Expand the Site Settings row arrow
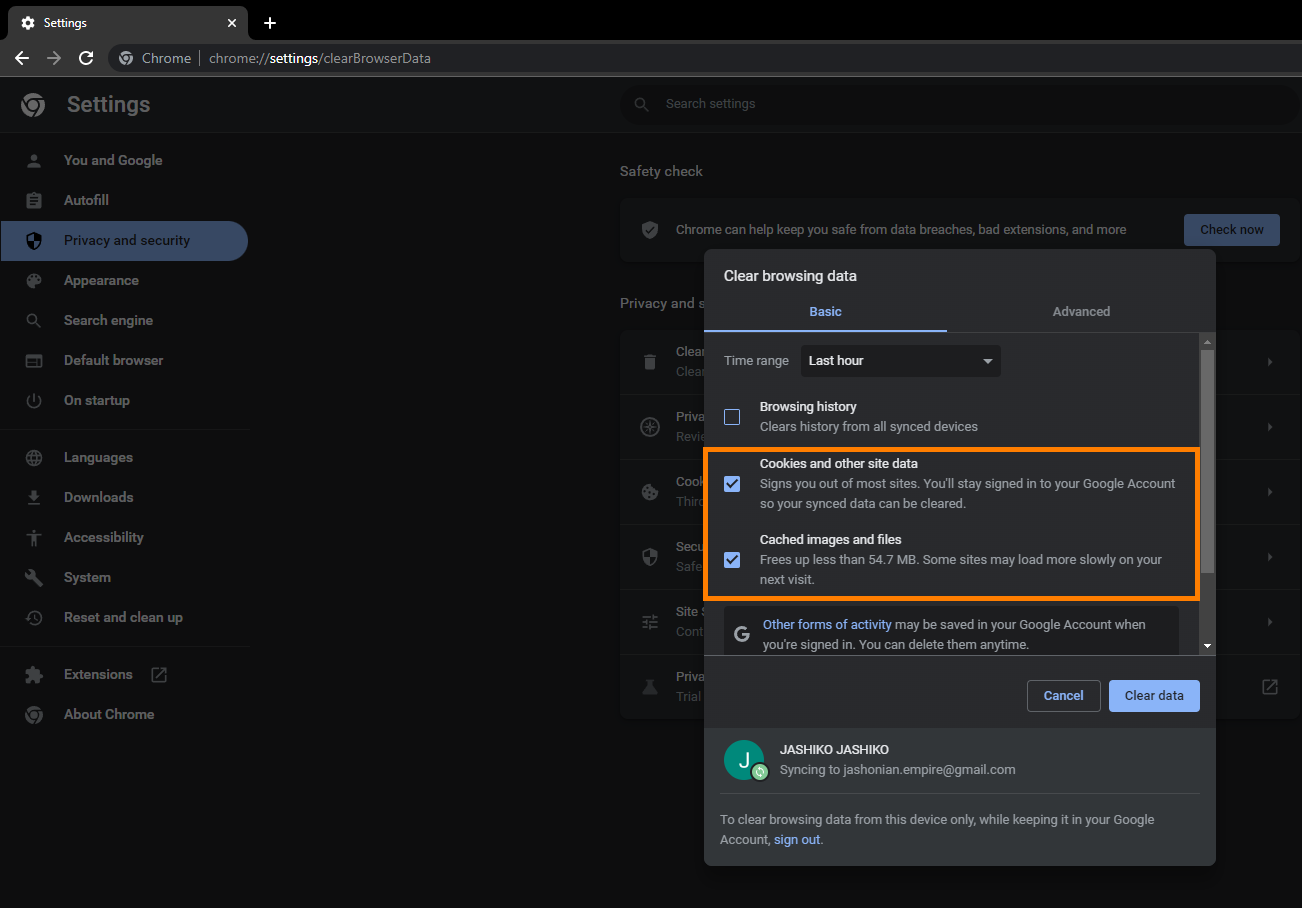Viewport: 1302px width, 908px height. coord(1269,621)
